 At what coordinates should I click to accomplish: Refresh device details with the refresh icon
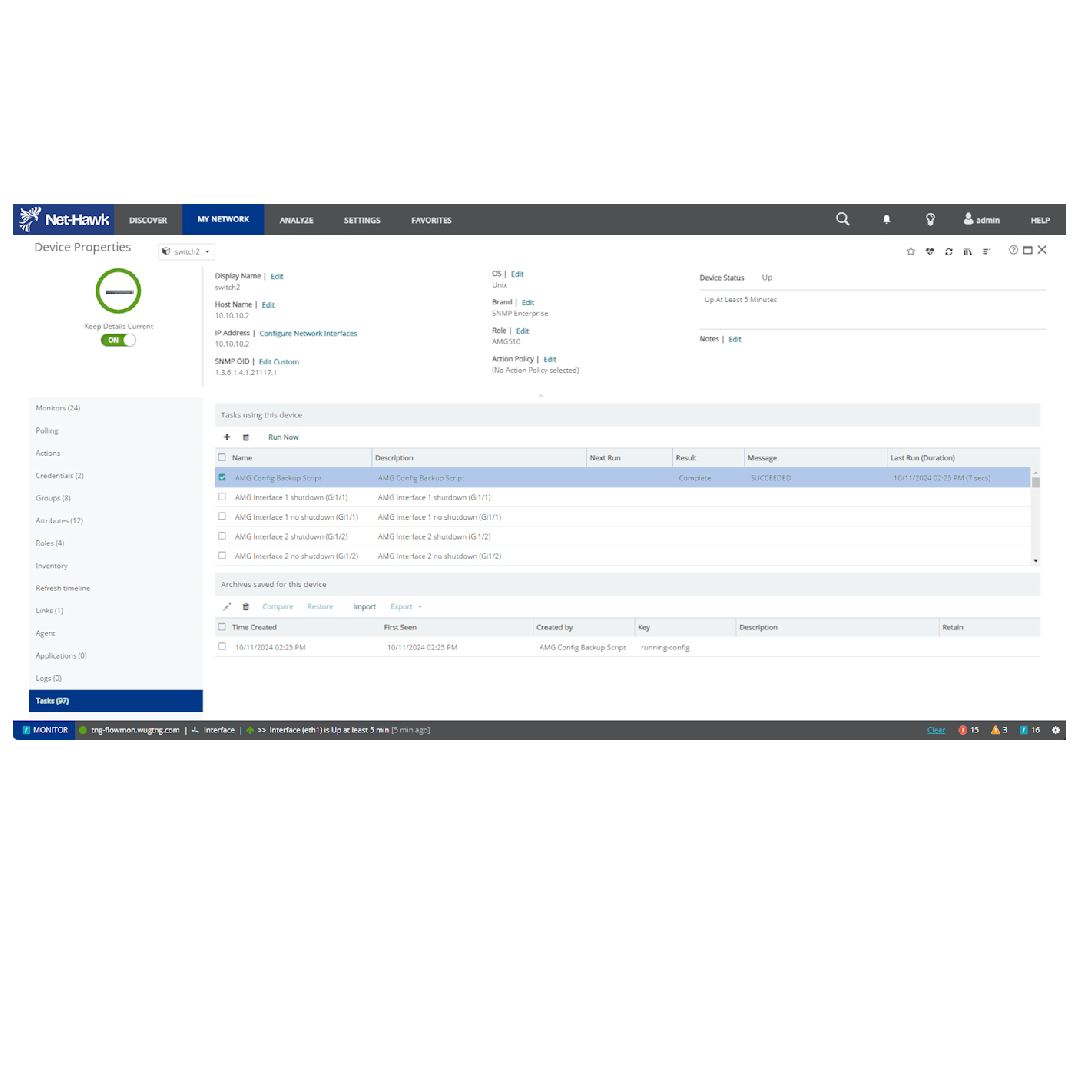click(x=948, y=251)
